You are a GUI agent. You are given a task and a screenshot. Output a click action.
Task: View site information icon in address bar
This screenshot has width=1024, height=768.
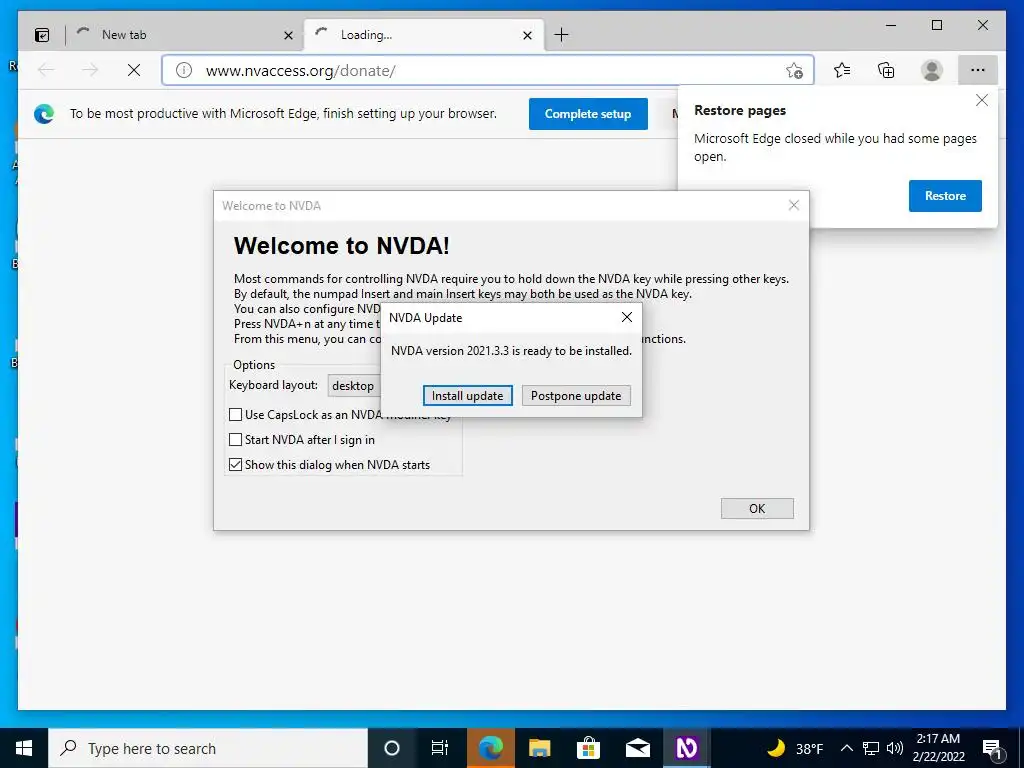click(x=184, y=70)
